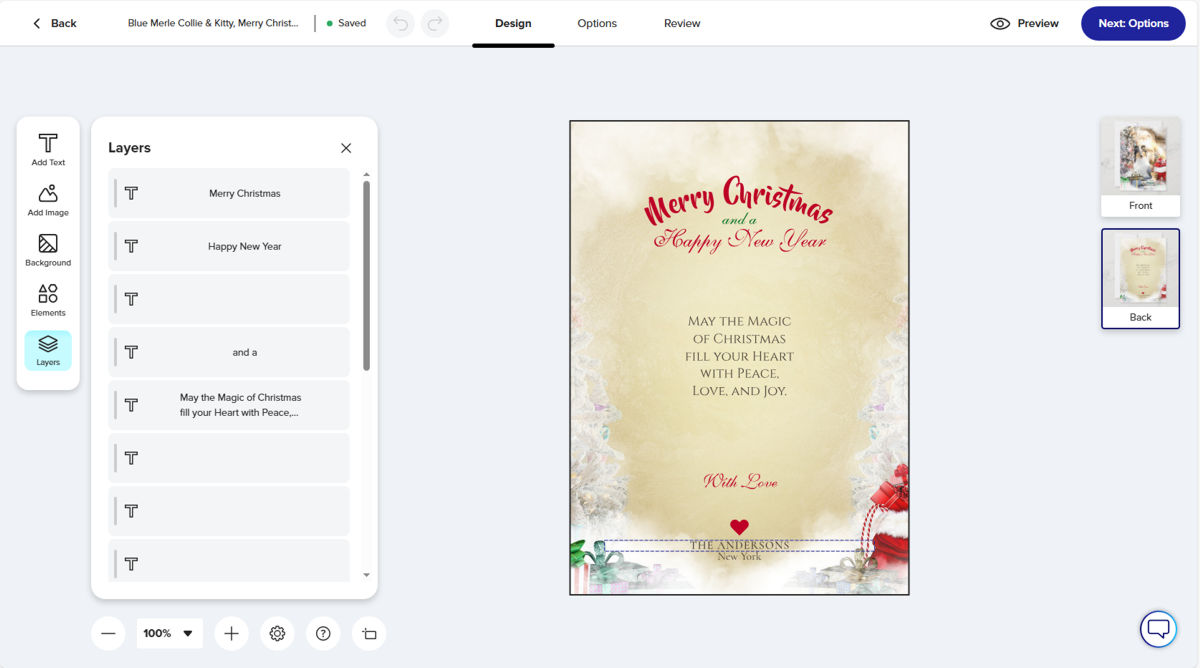This screenshot has width=1200, height=668.
Task: Open the Add Image tool
Action: [x=48, y=200]
